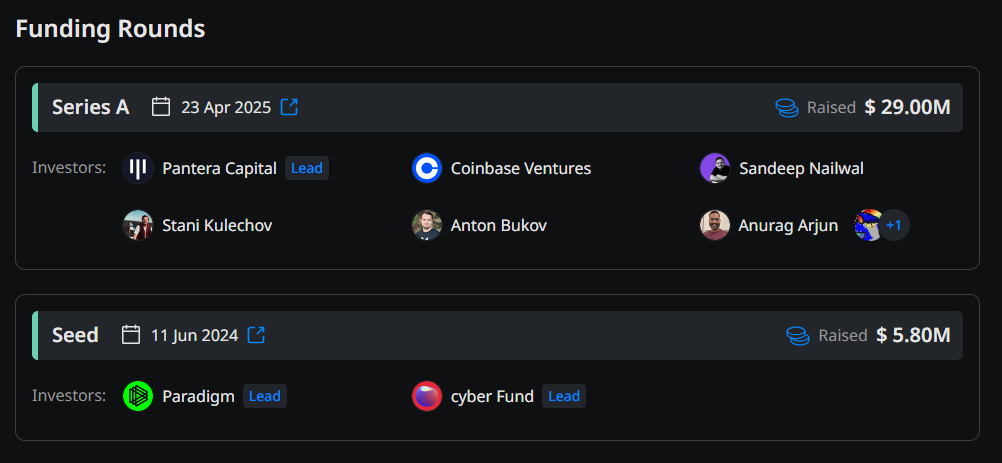Click Anton Bukov's avatar
The width and height of the screenshot is (1002, 463).
[x=427, y=225]
